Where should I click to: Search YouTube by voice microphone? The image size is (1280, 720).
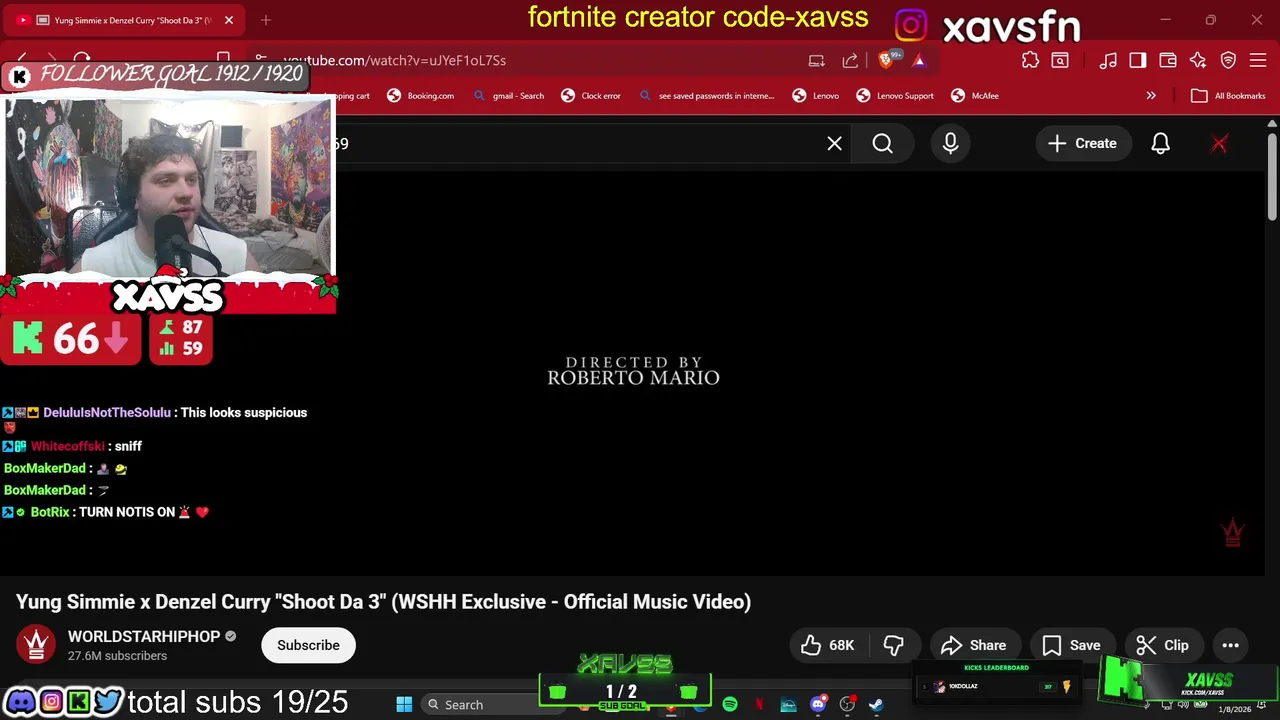951,143
